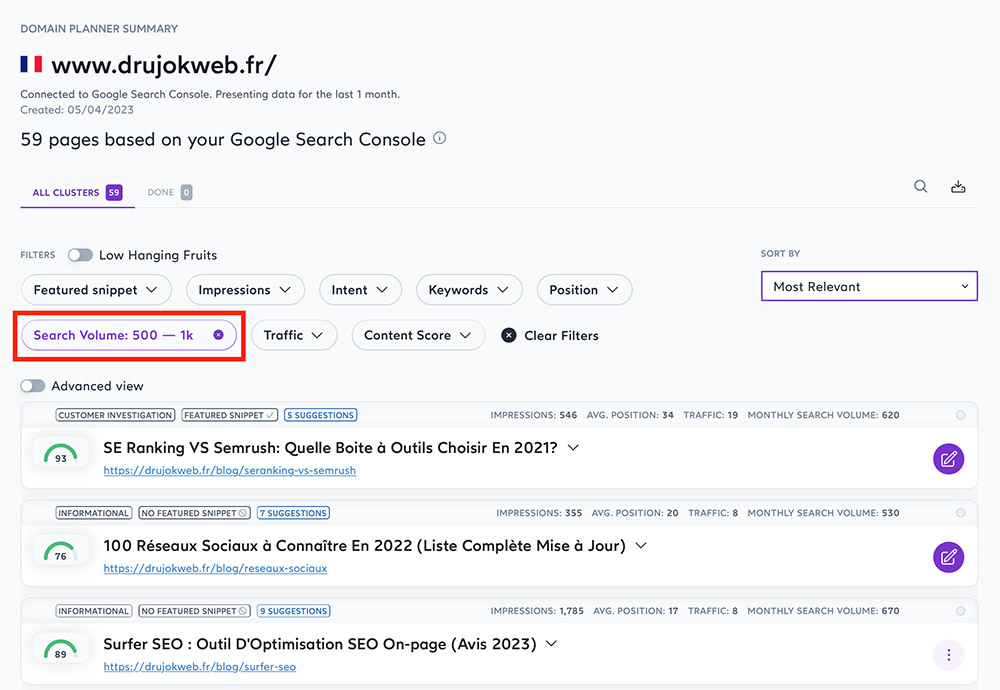Expand the 100 Réseaux Sociaux cluster chevron
Viewport: 1000px width, 690px height.
click(641, 546)
